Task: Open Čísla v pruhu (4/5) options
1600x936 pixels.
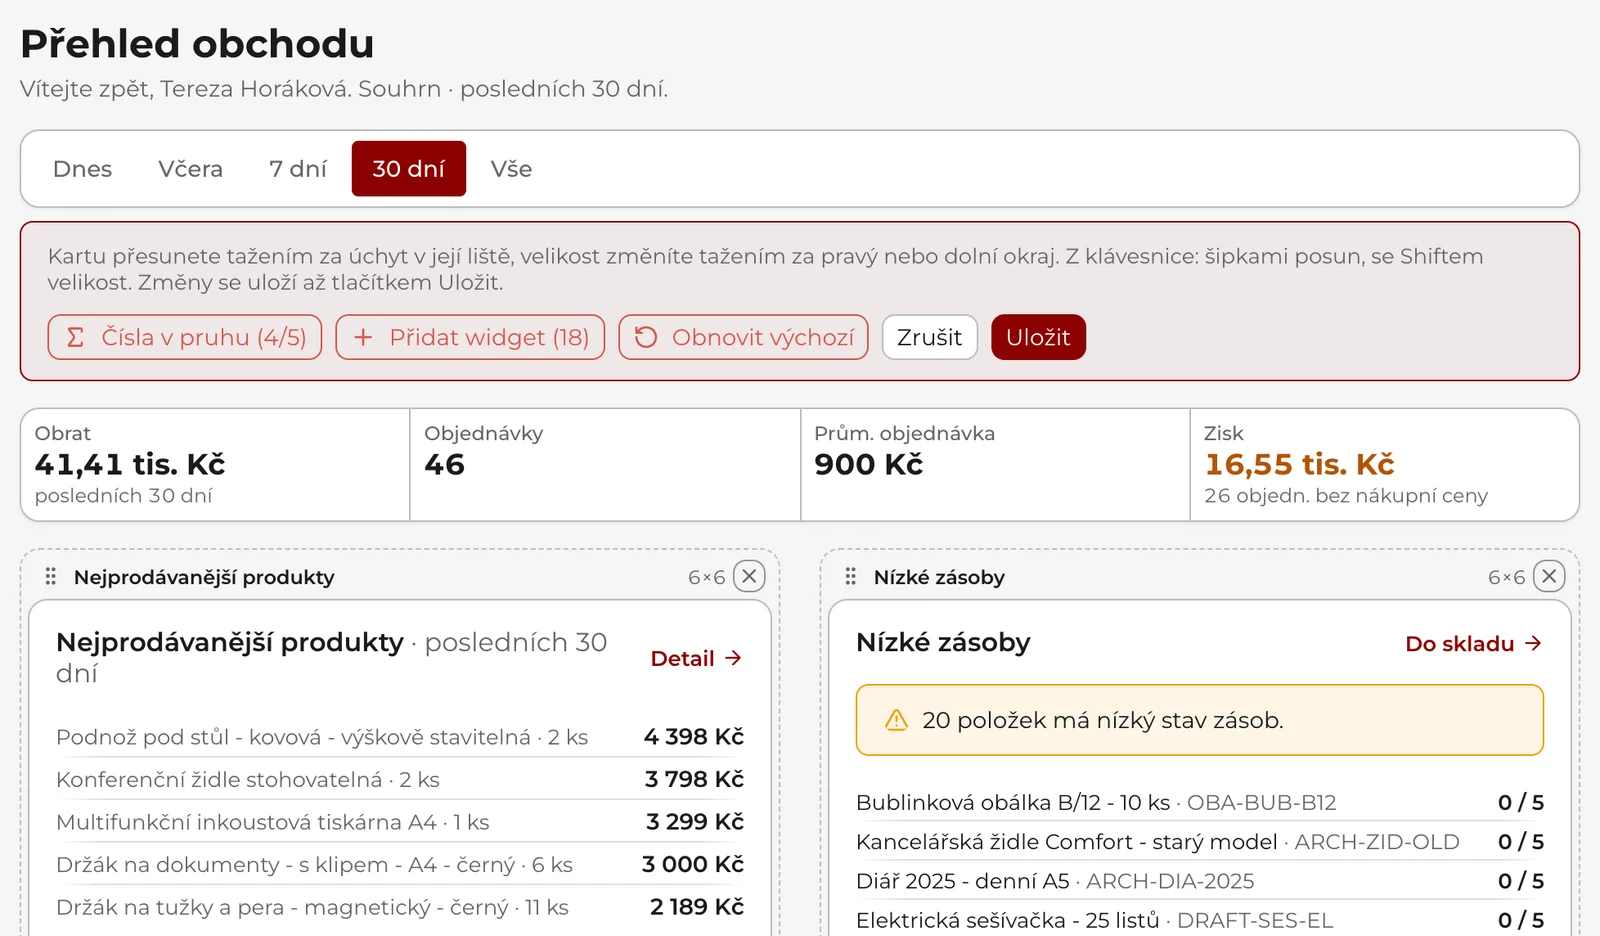Action: point(185,337)
